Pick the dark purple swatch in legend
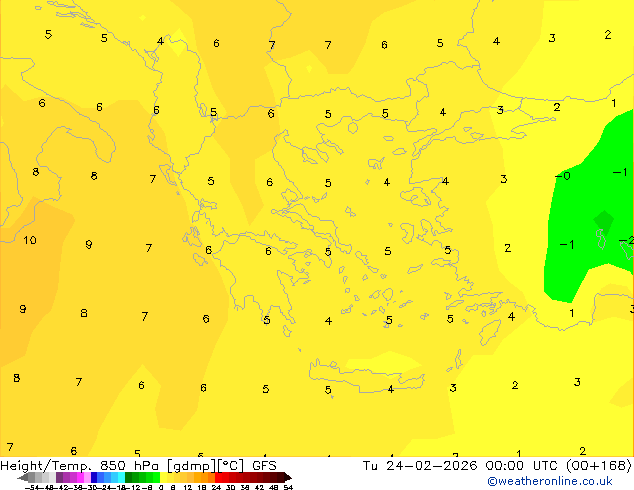Screen dimensions: 634x490 tap(59, 477)
